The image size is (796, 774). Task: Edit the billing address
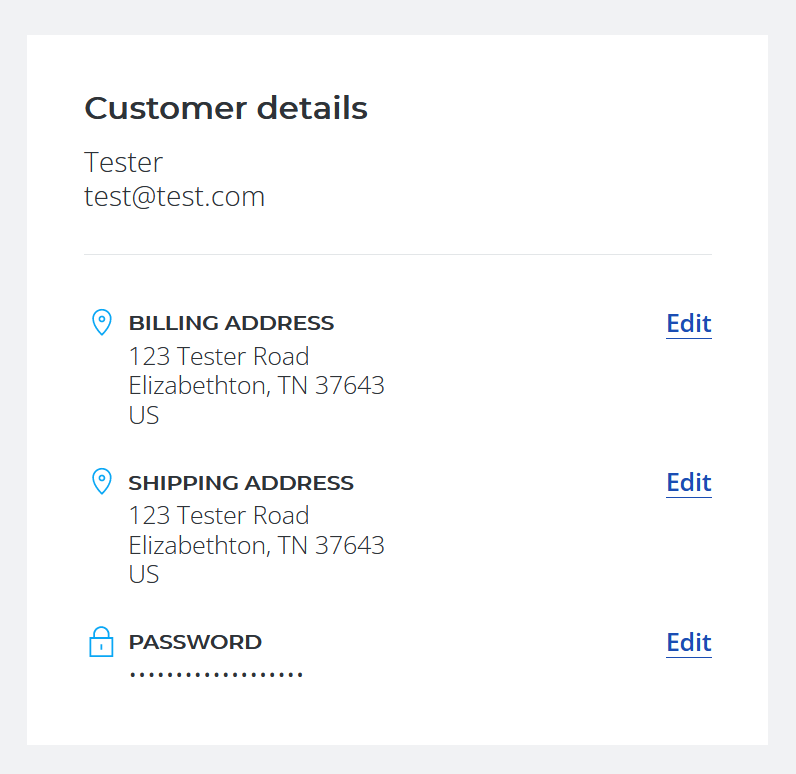coord(689,324)
